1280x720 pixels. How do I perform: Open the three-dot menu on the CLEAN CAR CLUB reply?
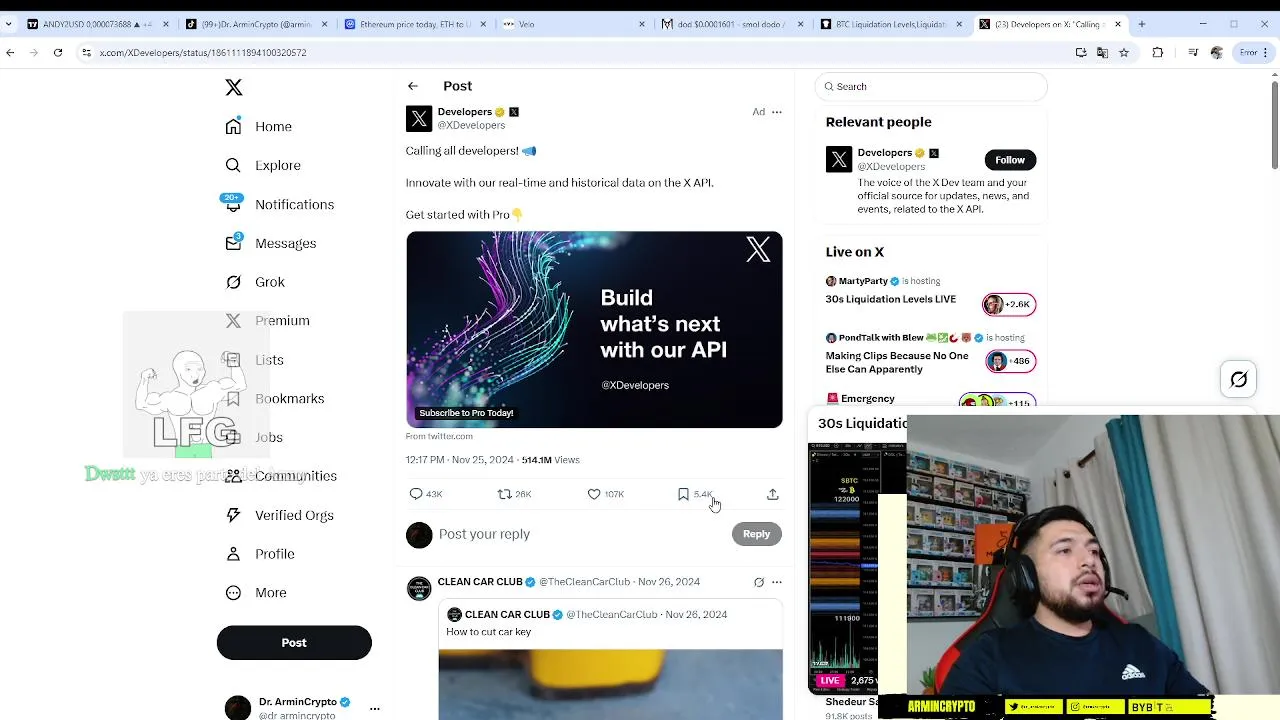click(x=777, y=582)
